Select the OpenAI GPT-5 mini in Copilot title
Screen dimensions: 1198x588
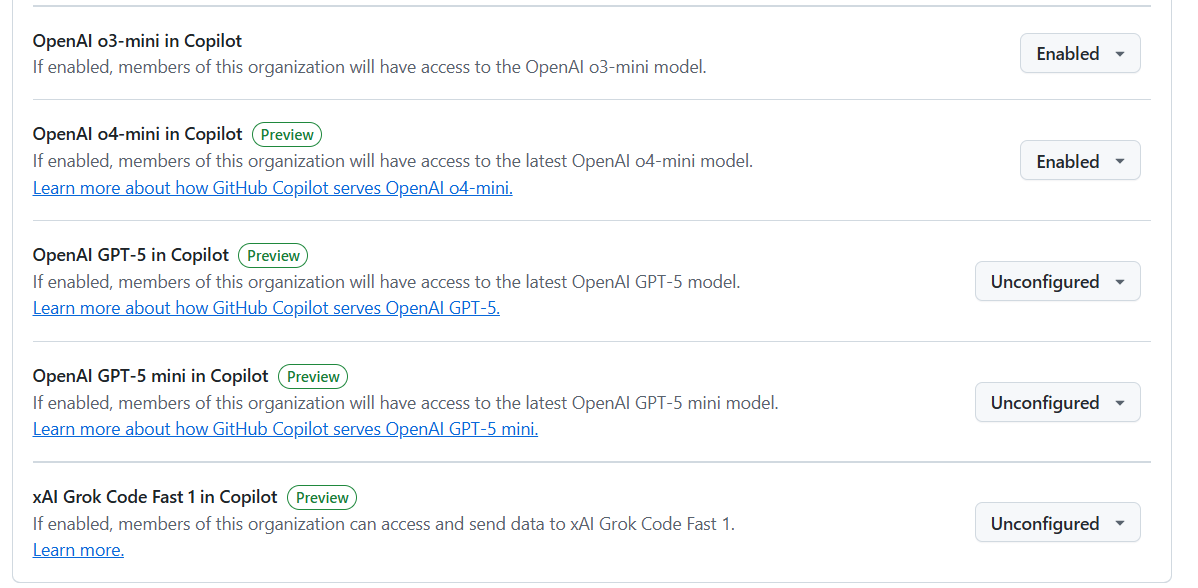point(151,376)
